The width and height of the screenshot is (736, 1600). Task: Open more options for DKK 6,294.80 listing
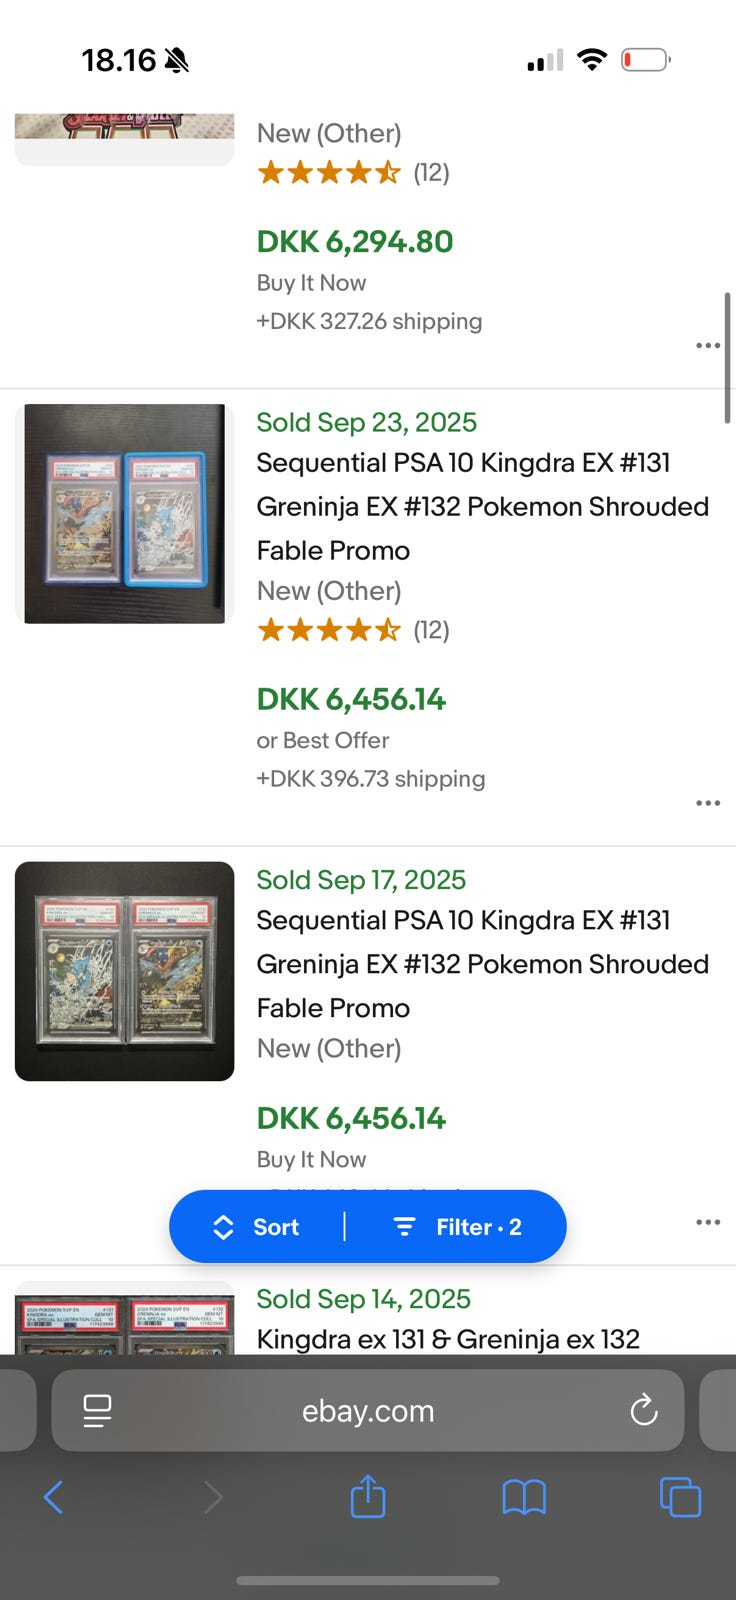pyautogui.click(x=708, y=345)
